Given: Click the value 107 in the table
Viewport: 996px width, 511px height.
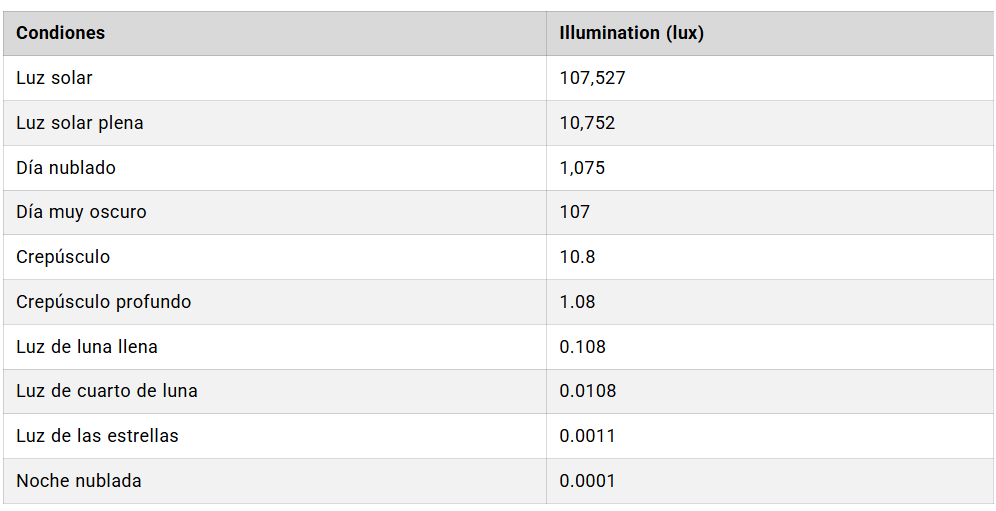Looking at the screenshot, I should (575, 212).
